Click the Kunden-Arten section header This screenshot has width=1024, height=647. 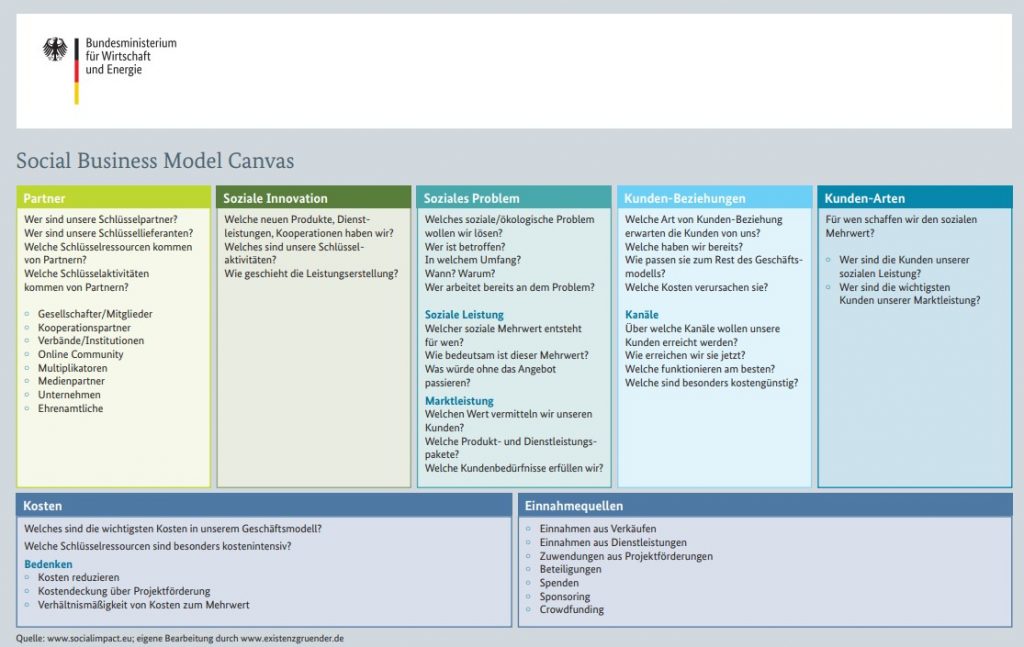pyautogui.click(x=865, y=198)
